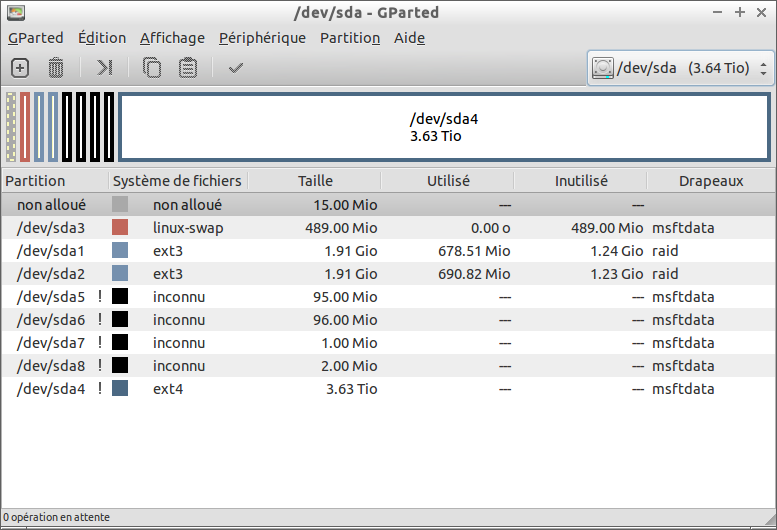This screenshot has height=530, width=777.
Task: Click the status bar '0 opération en attente'
Action: click(56, 517)
